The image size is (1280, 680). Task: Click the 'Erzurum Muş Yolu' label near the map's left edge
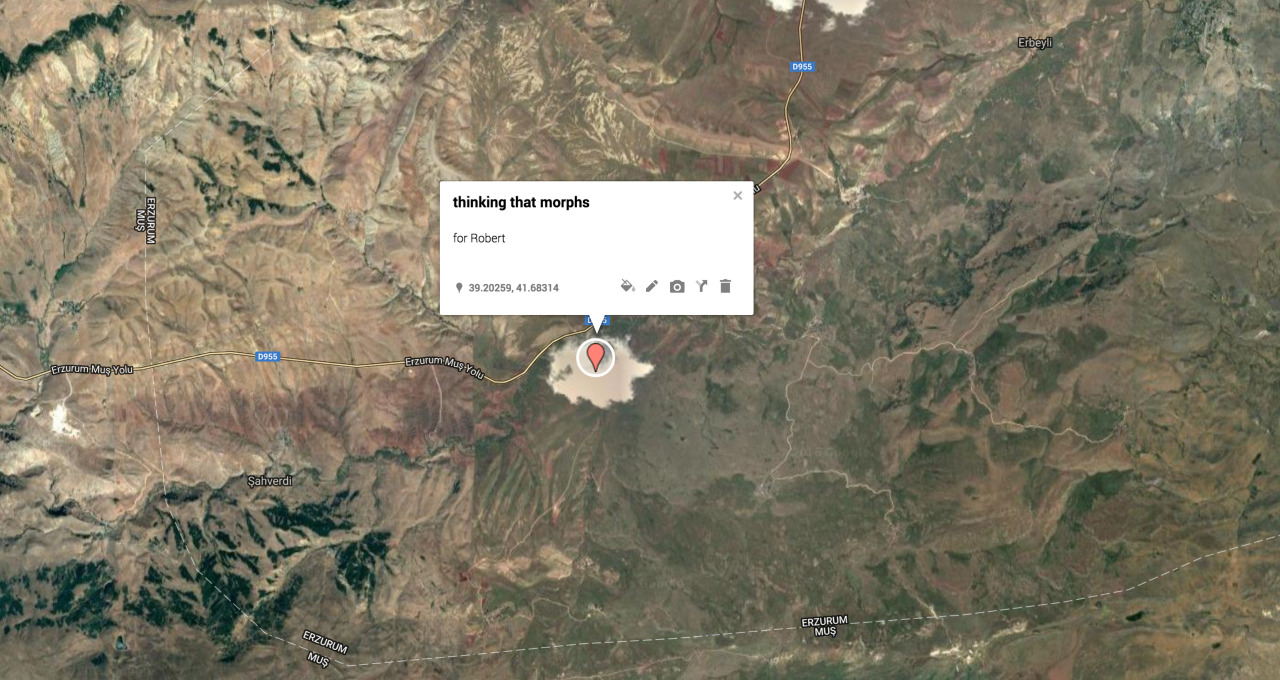92,370
